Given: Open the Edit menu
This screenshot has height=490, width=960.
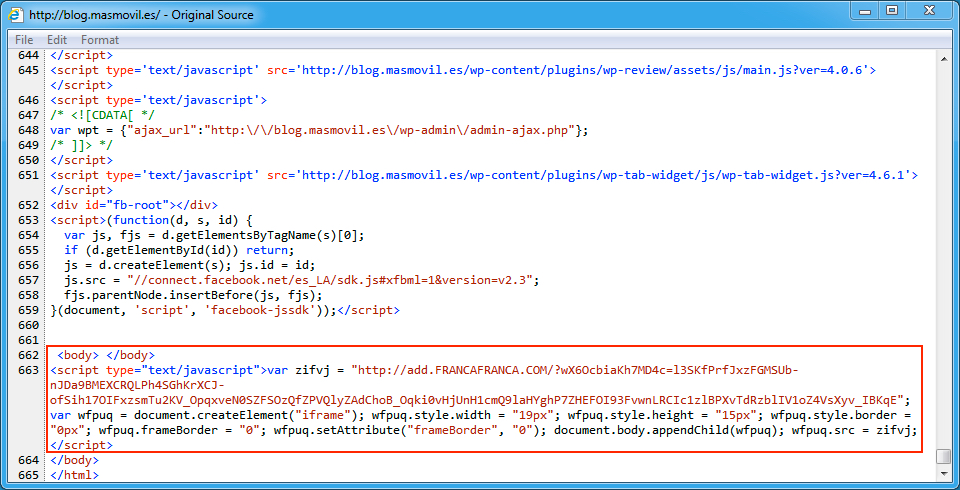Looking at the screenshot, I should [x=57, y=40].
